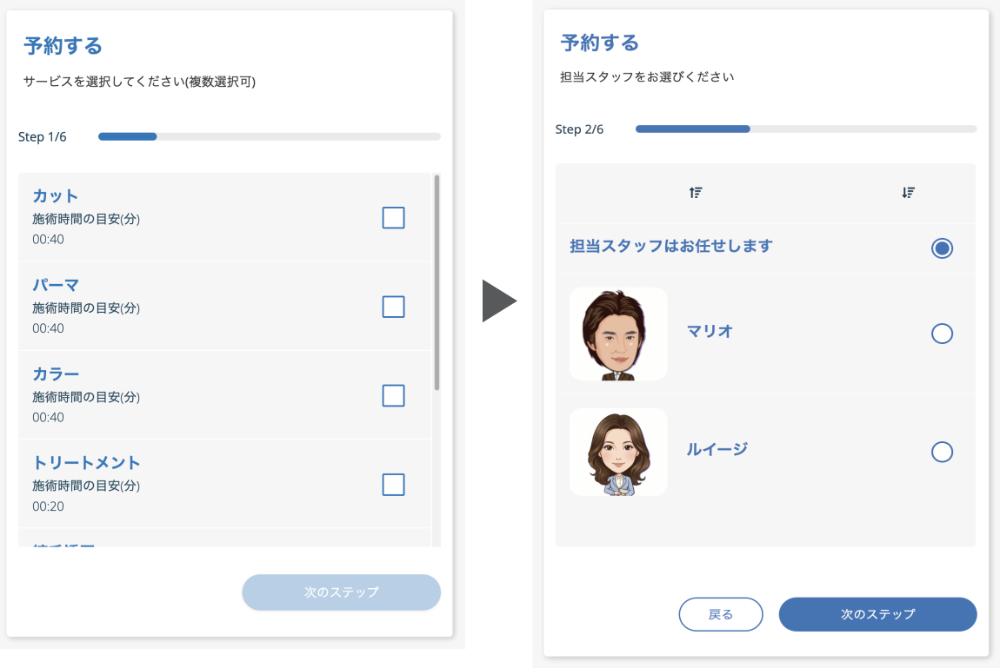The height and width of the screenshot is (668, 1000).
Task: Select the ルイージ radio button
Action: pyautogui.click(x=941, y=452)
